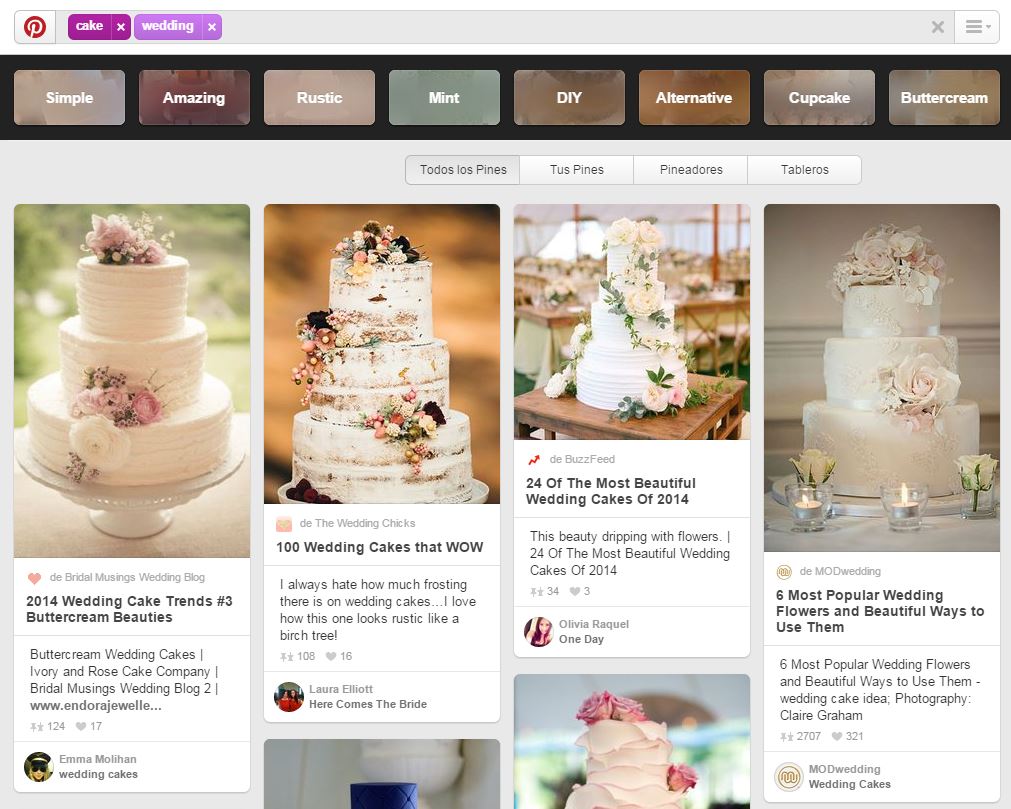Click Emma Molihan's profile avatar

pyautogui.click(x=39, y=767)
